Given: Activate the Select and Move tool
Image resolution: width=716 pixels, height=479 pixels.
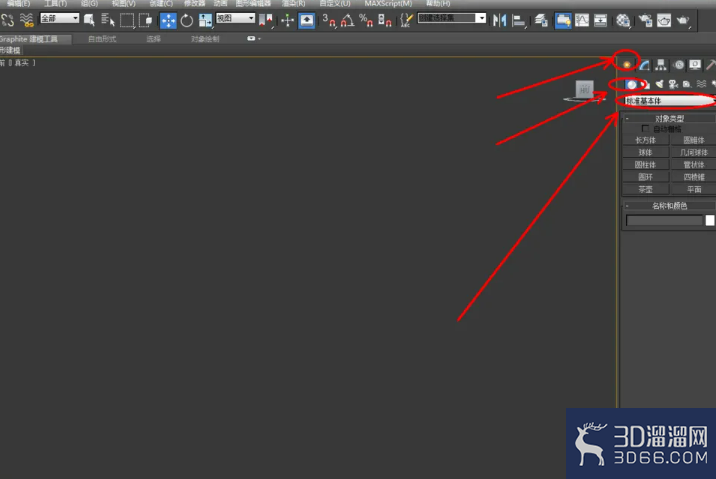Looking at the screenshot, I should coord(168,21).
